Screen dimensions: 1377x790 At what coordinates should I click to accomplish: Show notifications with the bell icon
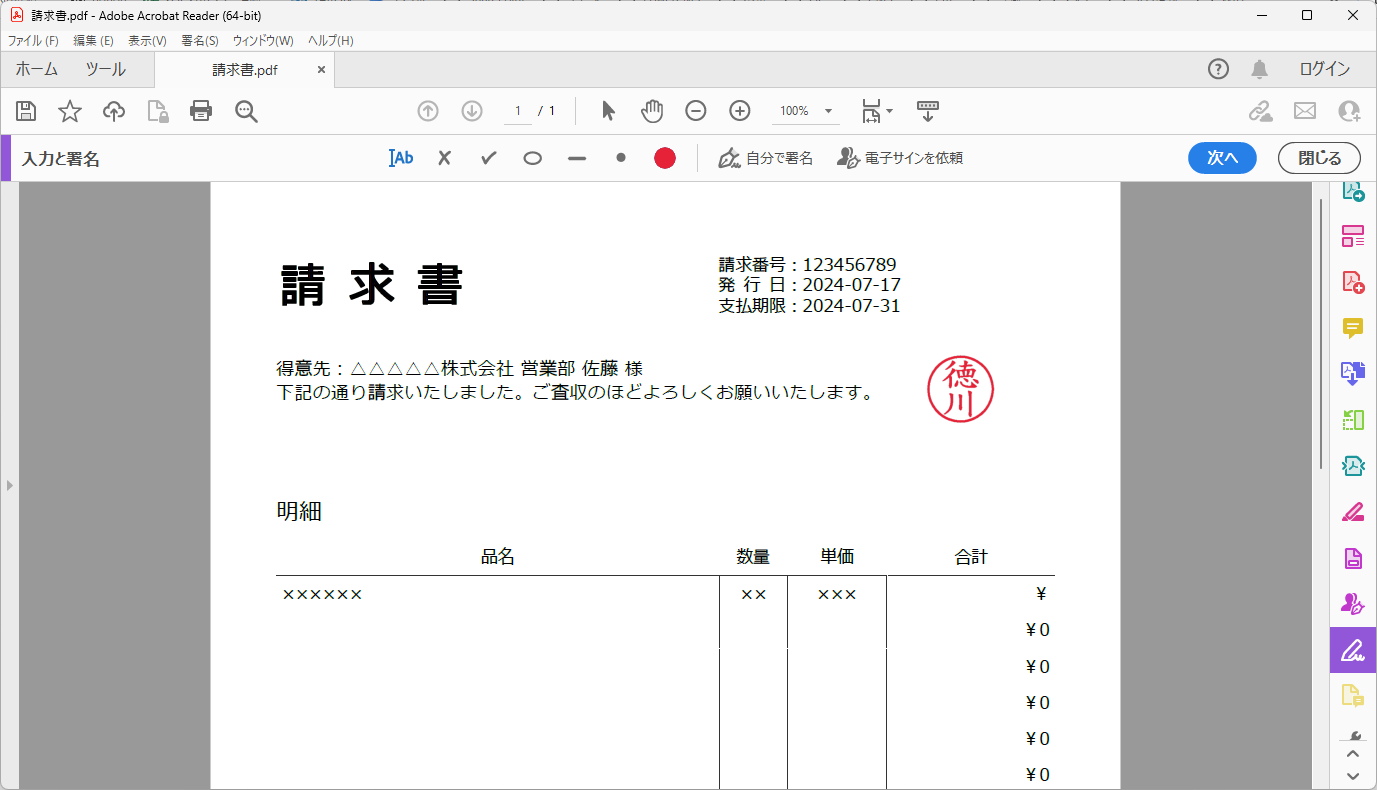point(1260,69)
